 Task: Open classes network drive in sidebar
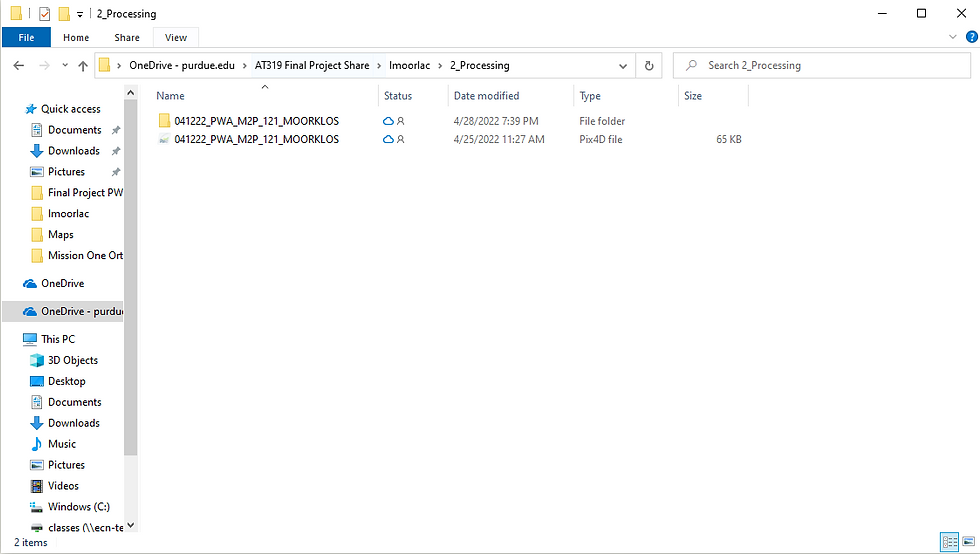point(85,528)
